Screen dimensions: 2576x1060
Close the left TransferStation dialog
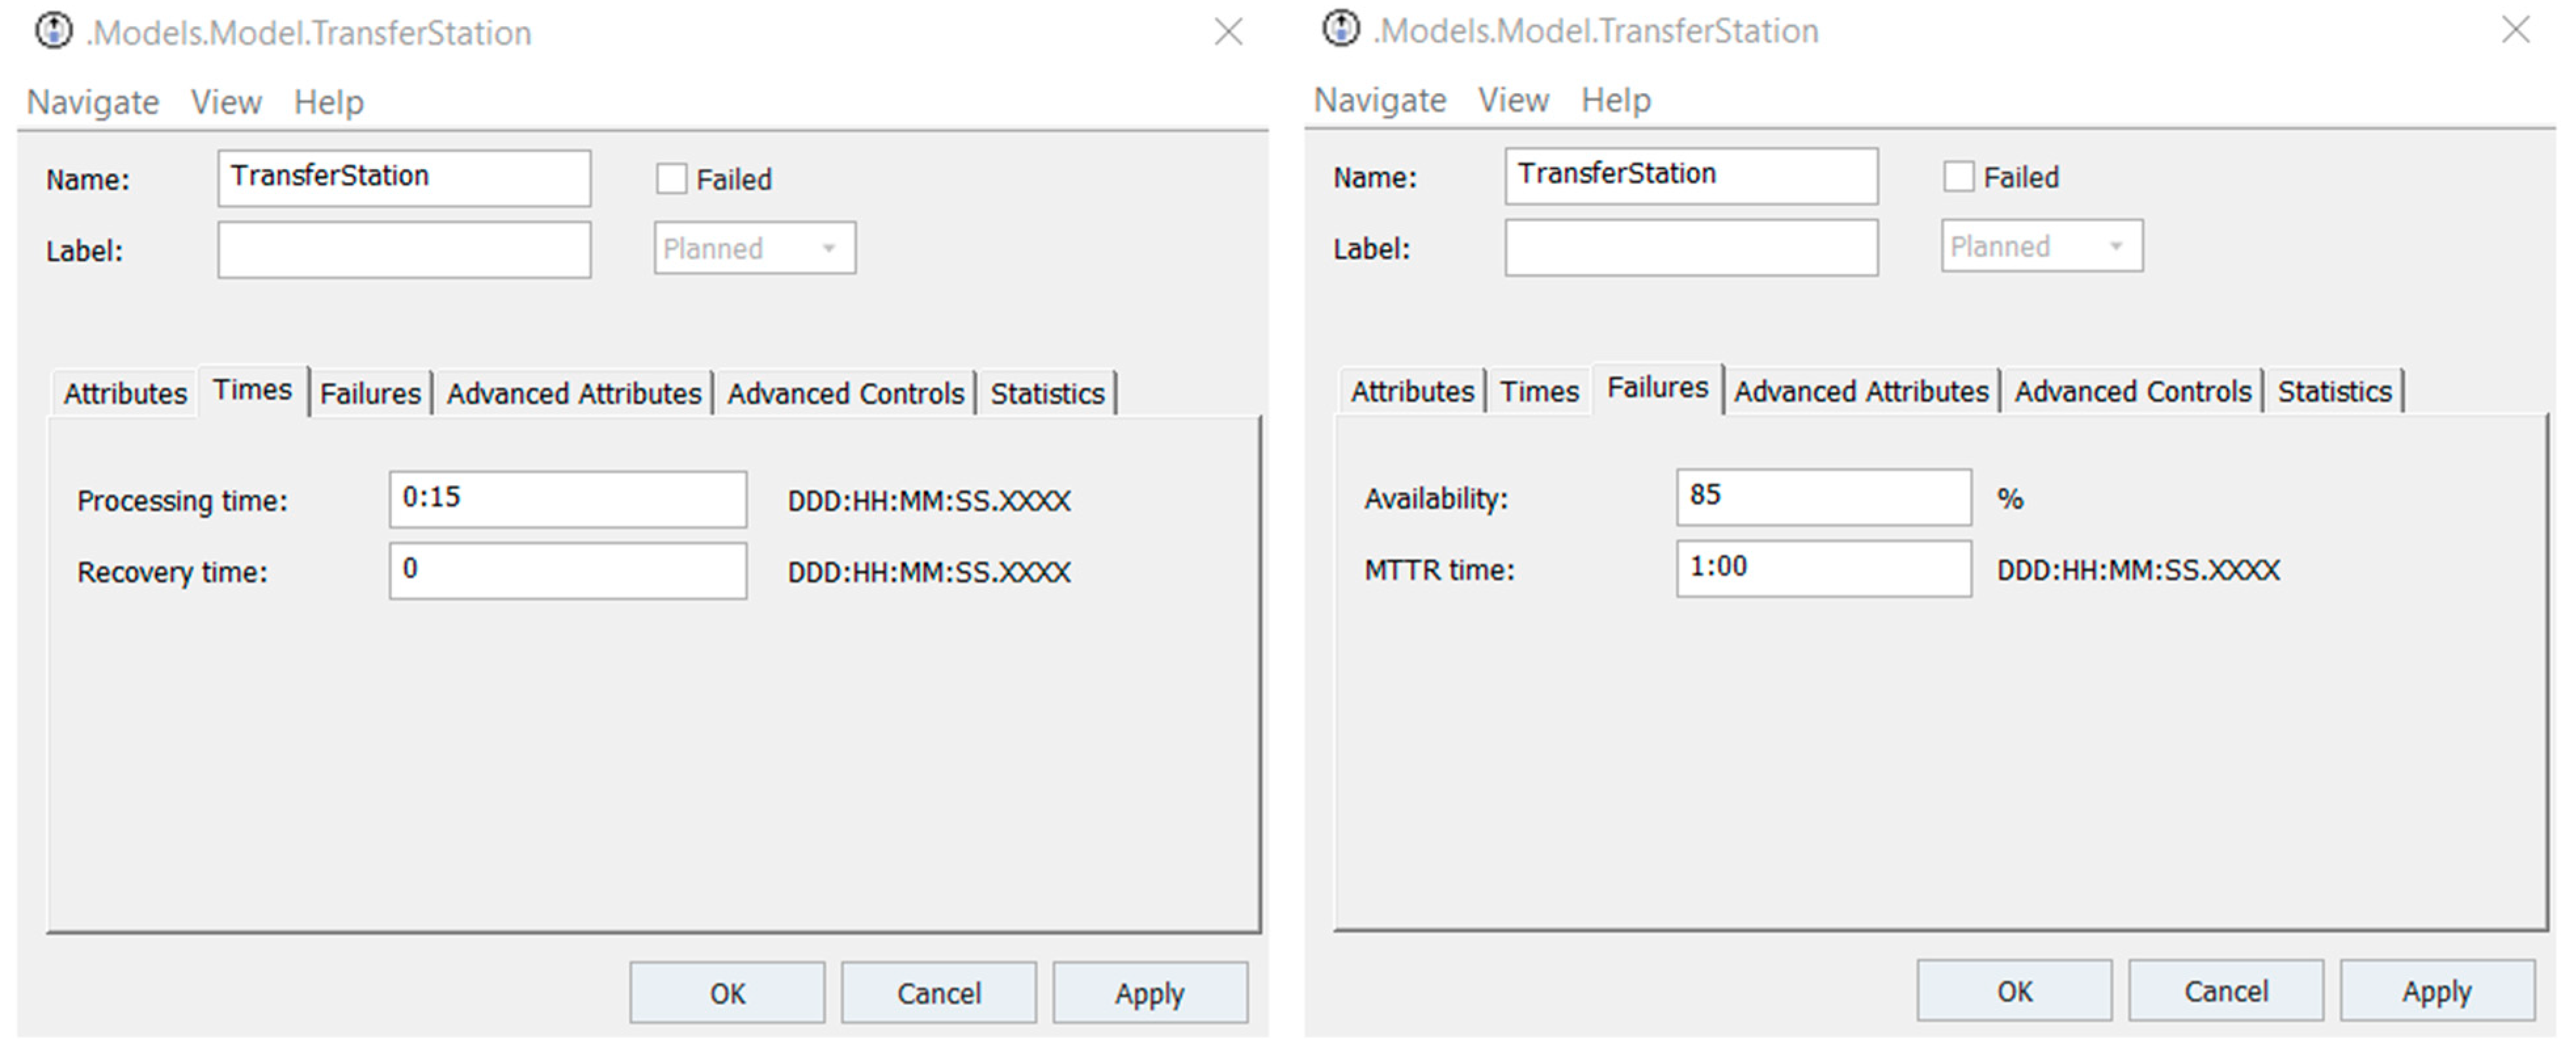[1228, 32]
